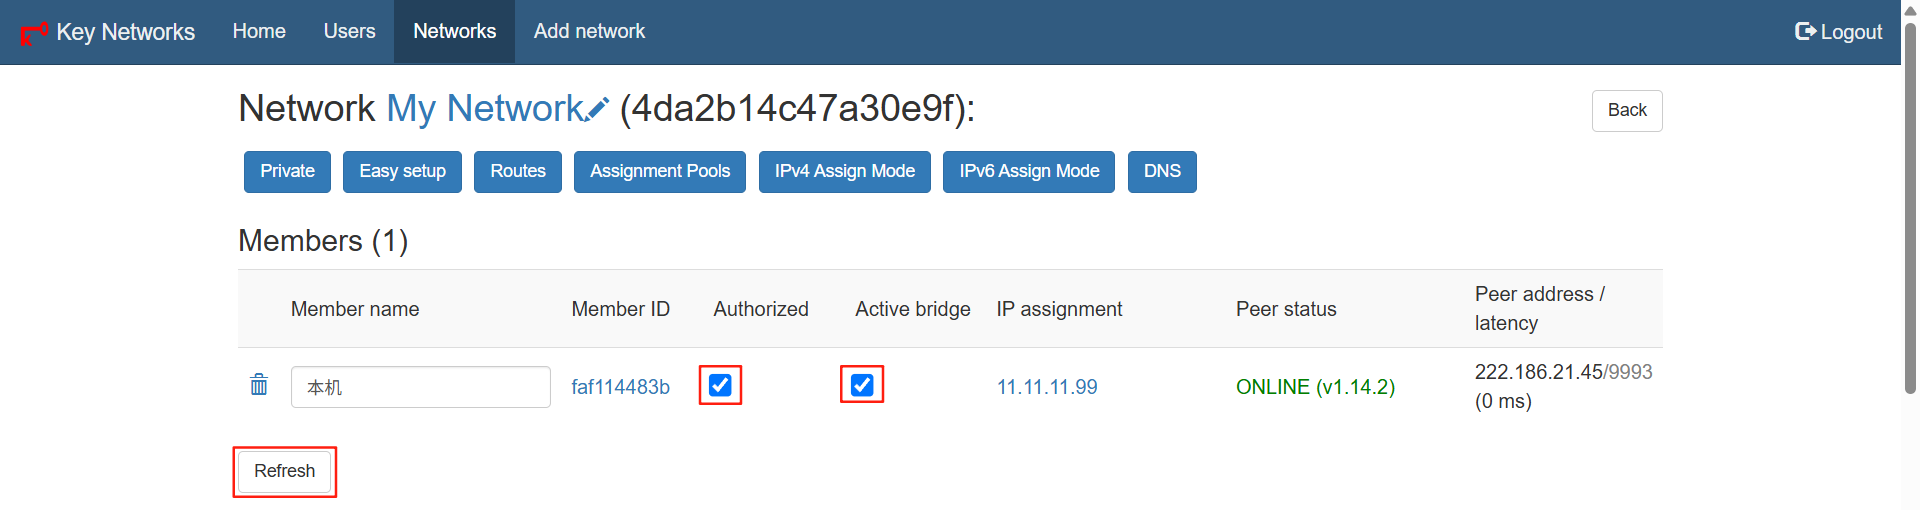Open IPv4 Assign Mode options
Viewport: 1920px width, 510px height.
pos(844,171)
